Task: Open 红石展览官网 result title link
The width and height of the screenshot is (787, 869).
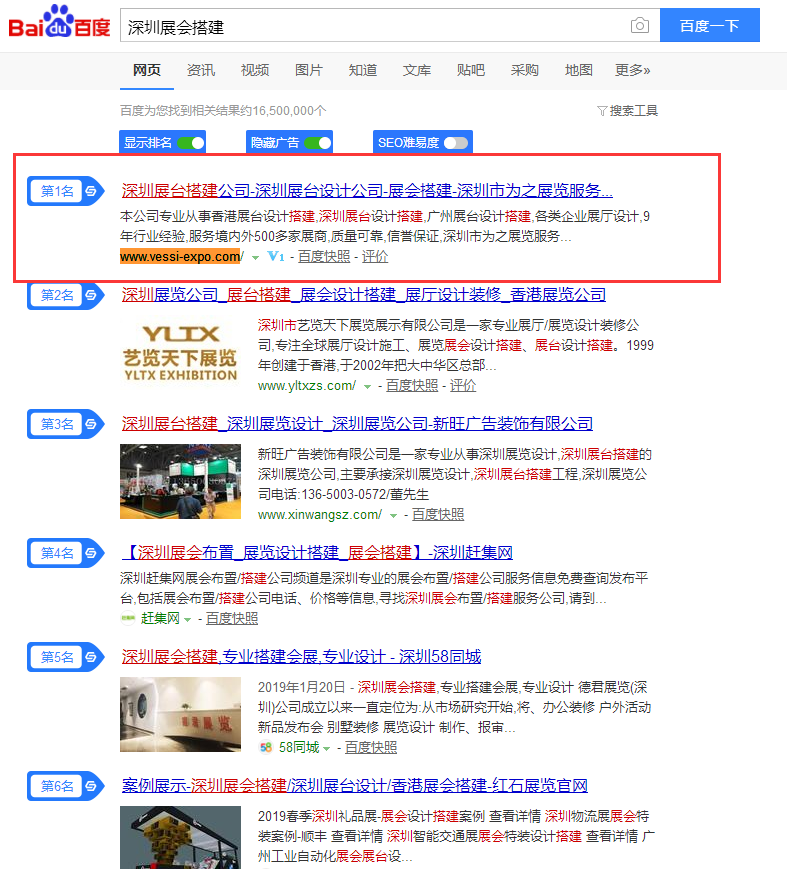Action: 355,785
